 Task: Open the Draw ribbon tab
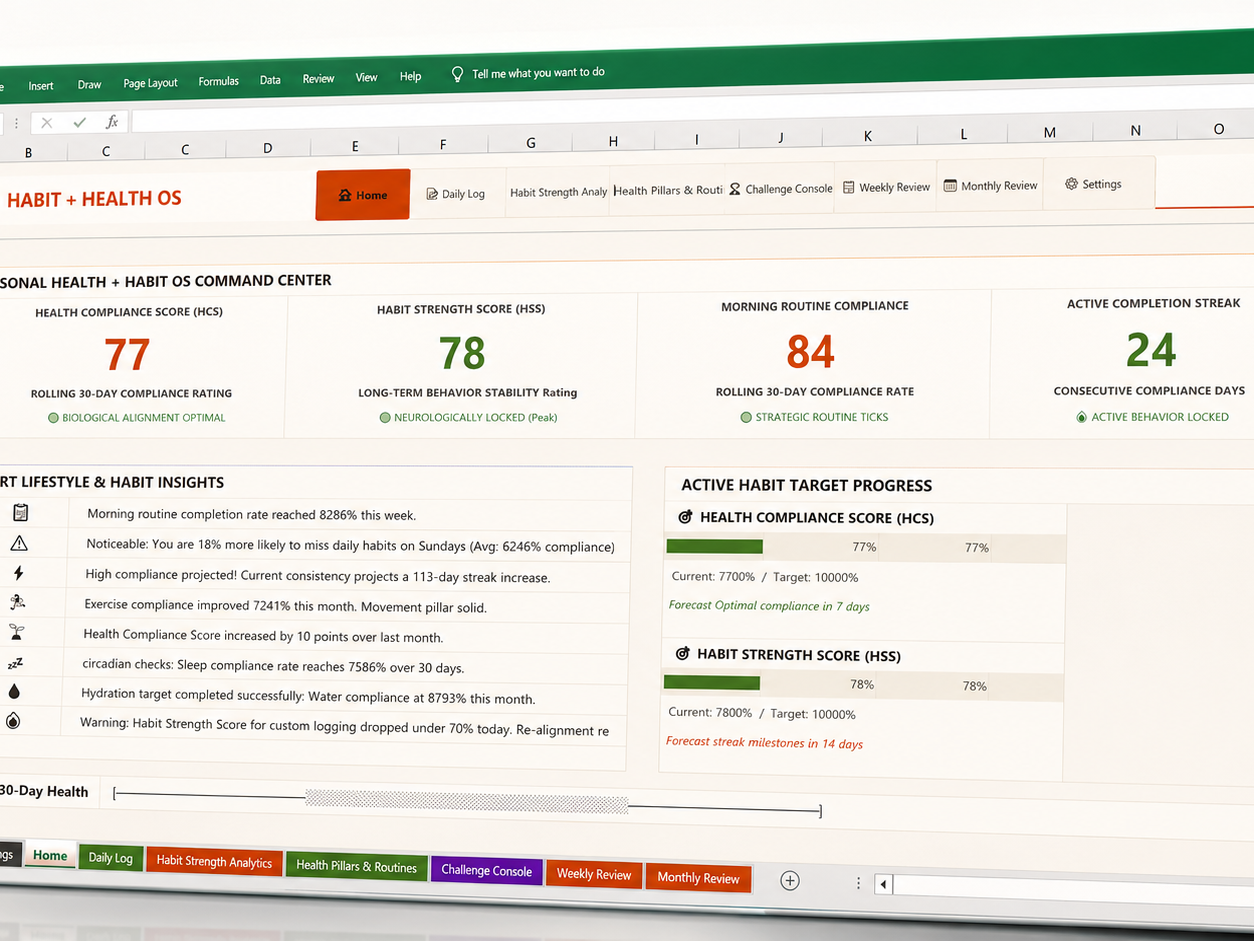(x=90, y=85)
